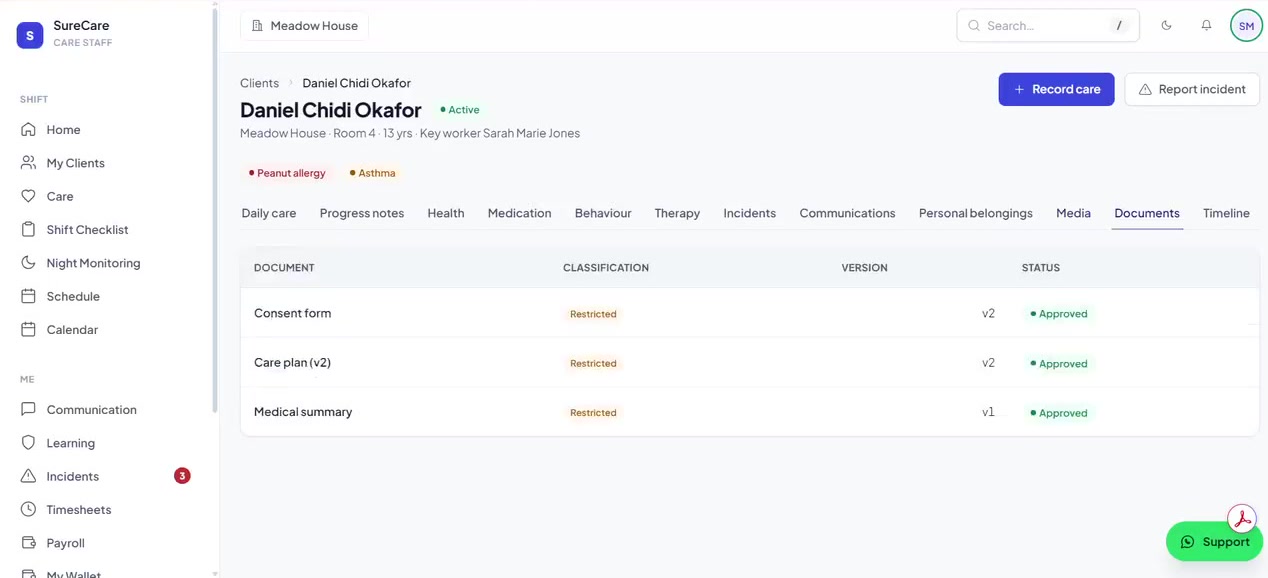Open the Timesheets clock icon
1268x578 pixels.
(x=28, y=510)
